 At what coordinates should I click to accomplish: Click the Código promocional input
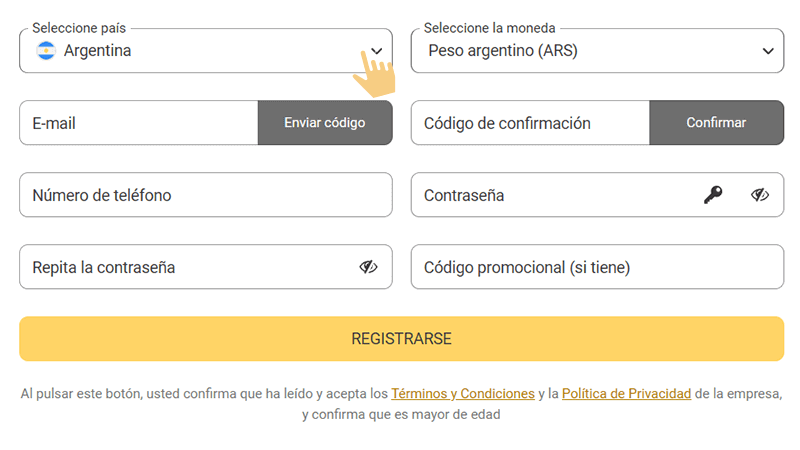tap(597, 267)
